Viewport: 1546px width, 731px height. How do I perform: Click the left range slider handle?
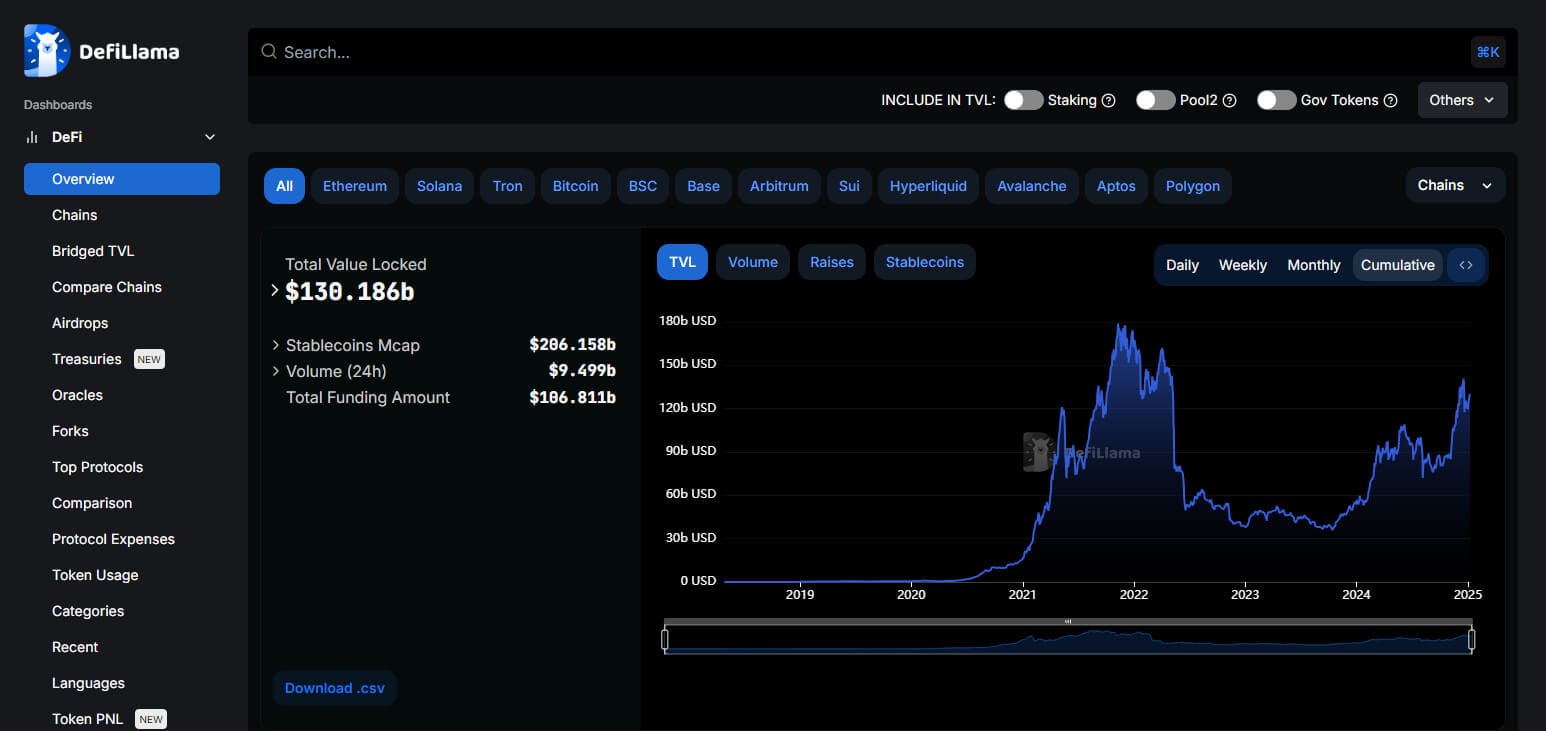point(665,639)
